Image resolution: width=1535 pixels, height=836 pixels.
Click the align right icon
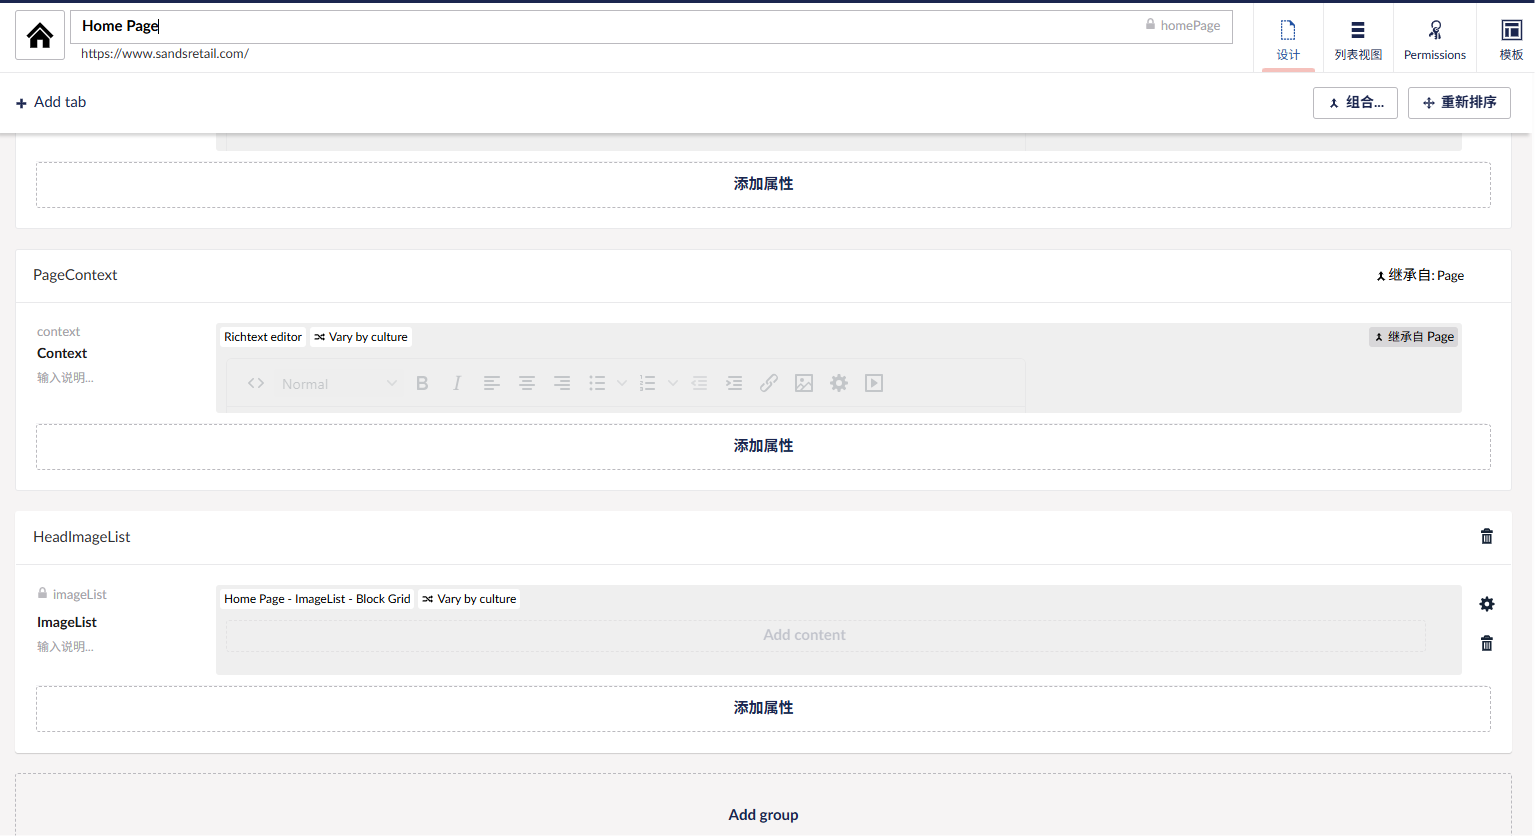(562, 383)
